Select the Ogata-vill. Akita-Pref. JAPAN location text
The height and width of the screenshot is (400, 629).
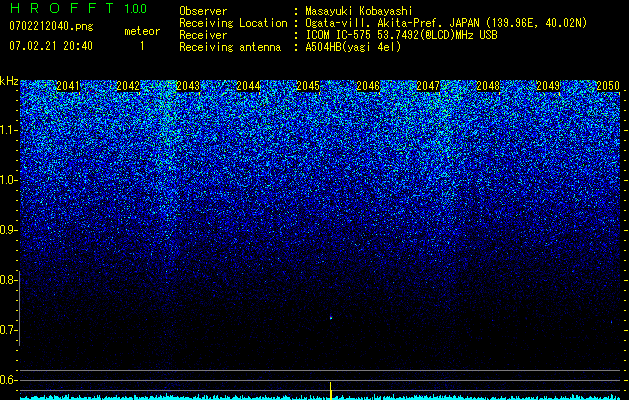click(392, 23)
